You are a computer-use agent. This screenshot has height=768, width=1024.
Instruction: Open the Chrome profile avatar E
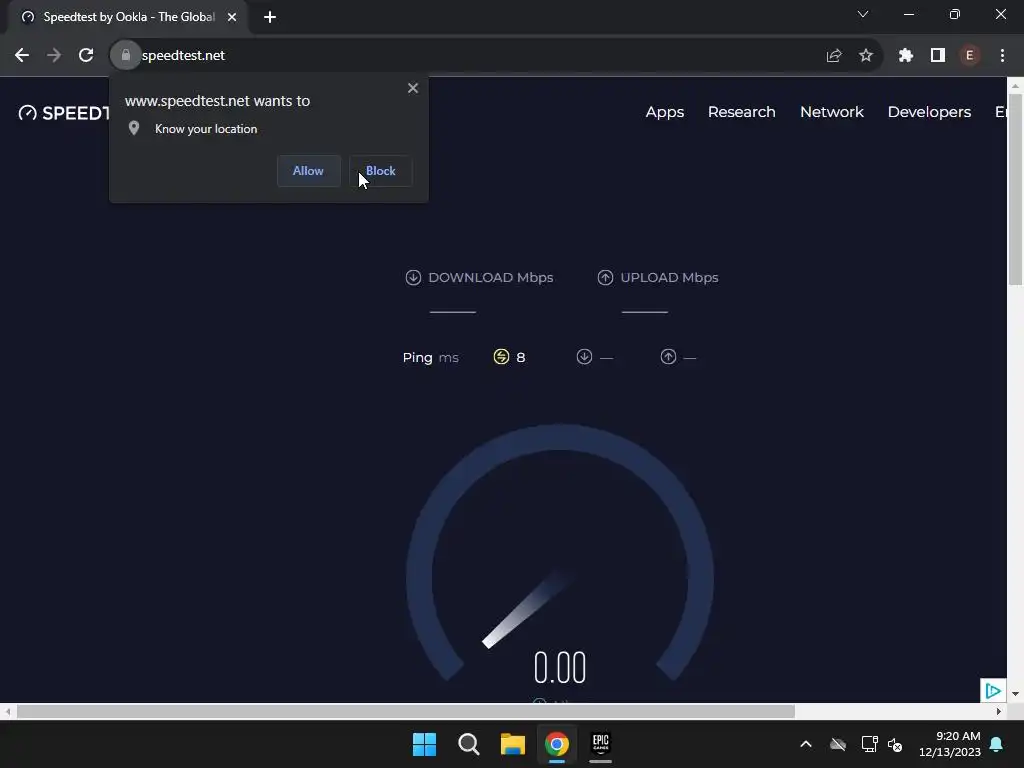(970, 56)
